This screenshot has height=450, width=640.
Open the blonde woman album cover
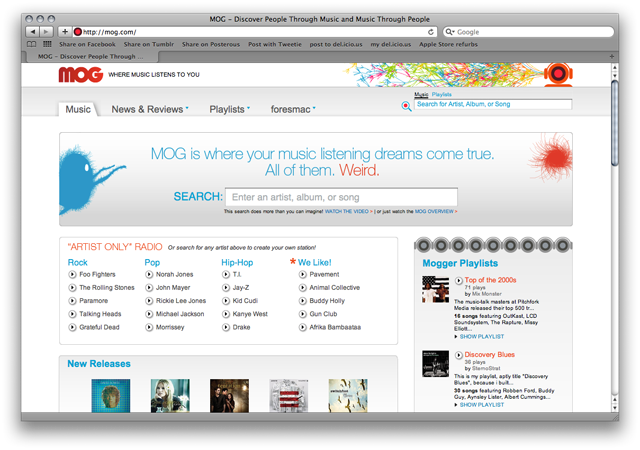coord(170,396)
